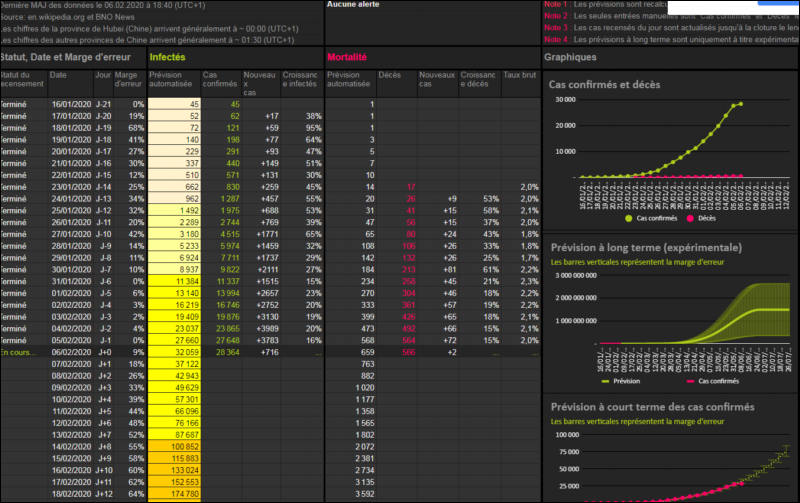The width and height of the screenshot is (800, 503).
Task: Click the forecast cell 100 852
Action: [x=174, y=447]
